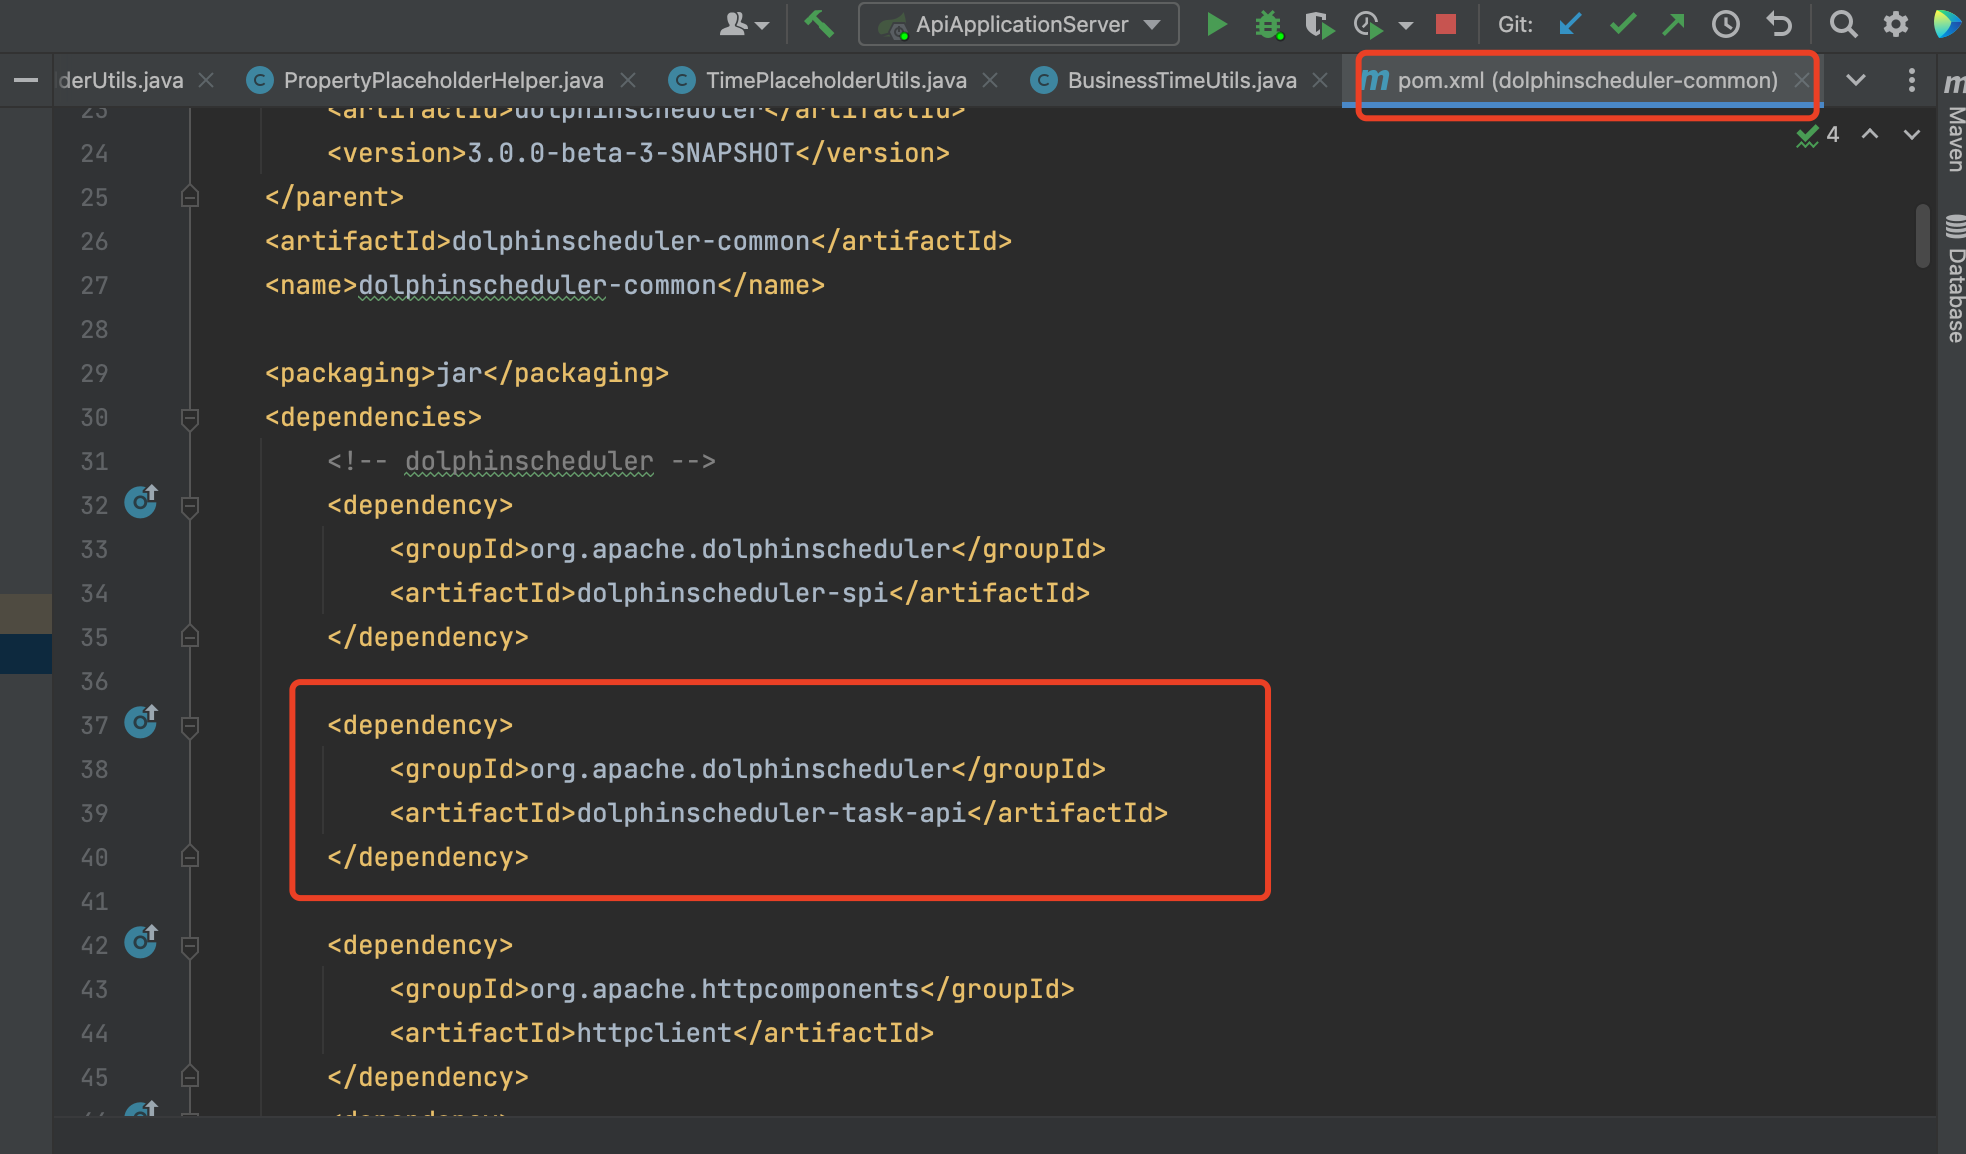Image resolution: width=1966 pixels, height=1154 pixels.
Task: Expand the profiler options dropdown arrow
Action: coord(1406,25)
